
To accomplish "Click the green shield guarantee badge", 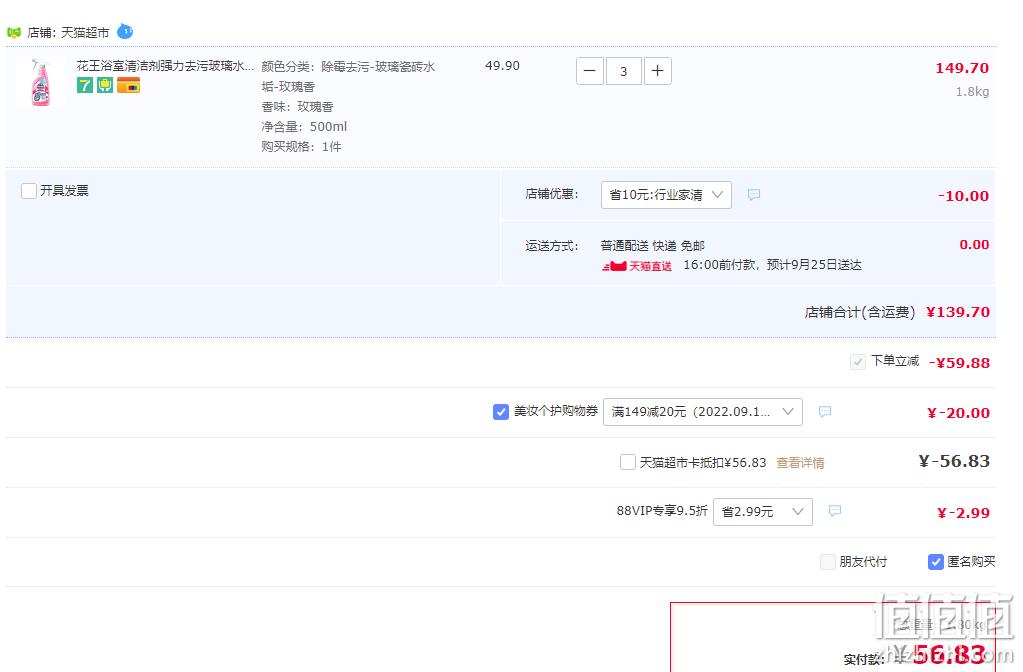I will click(105, 85).
